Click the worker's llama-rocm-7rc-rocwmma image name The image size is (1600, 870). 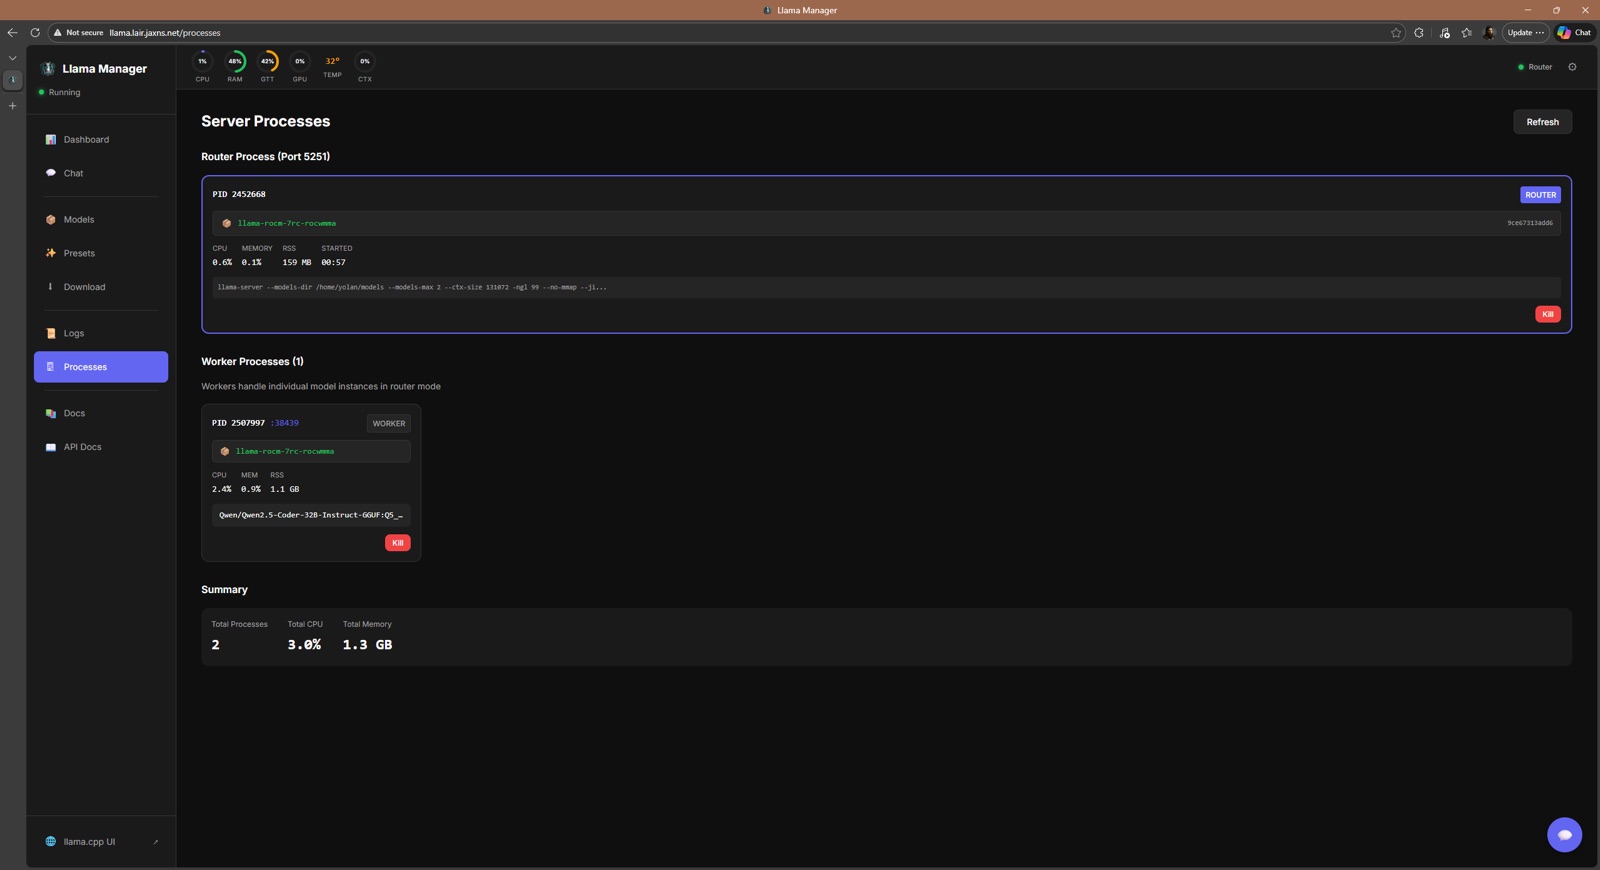(285, 451)
